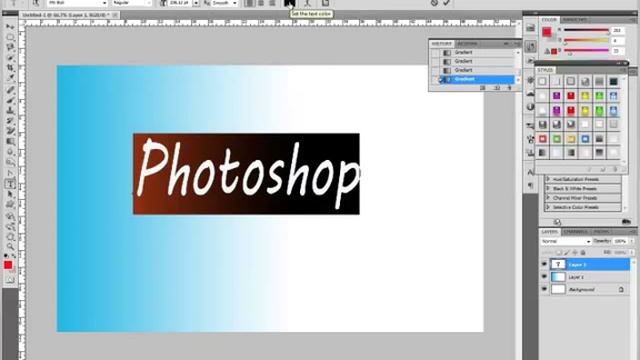Switch to the Channels tab
Screen dimensions: 640x360
click(575, 232)
